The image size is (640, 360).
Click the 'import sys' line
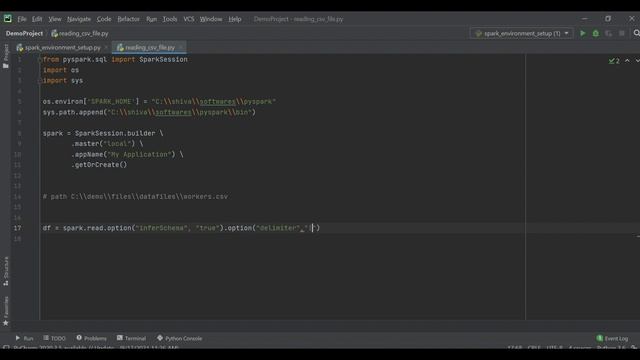[63, 81]
